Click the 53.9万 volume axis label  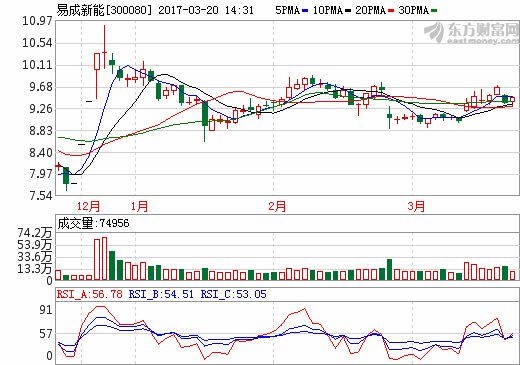pyautogui.click(x=35, y=245)
